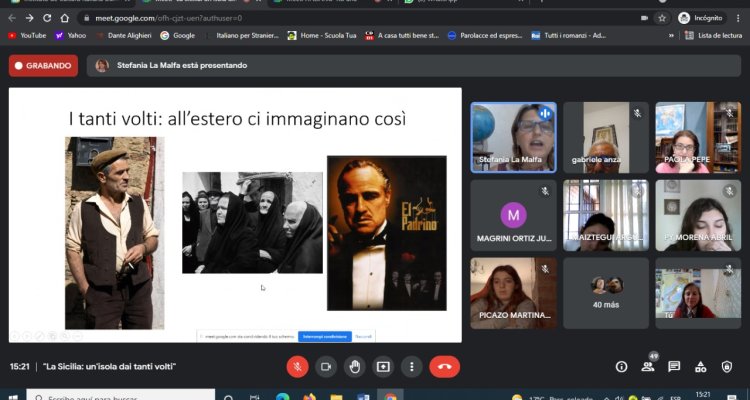Open 'Italiano per Stranier...' bookmark
The image size is (750, 400).
(x=242, y=35)
